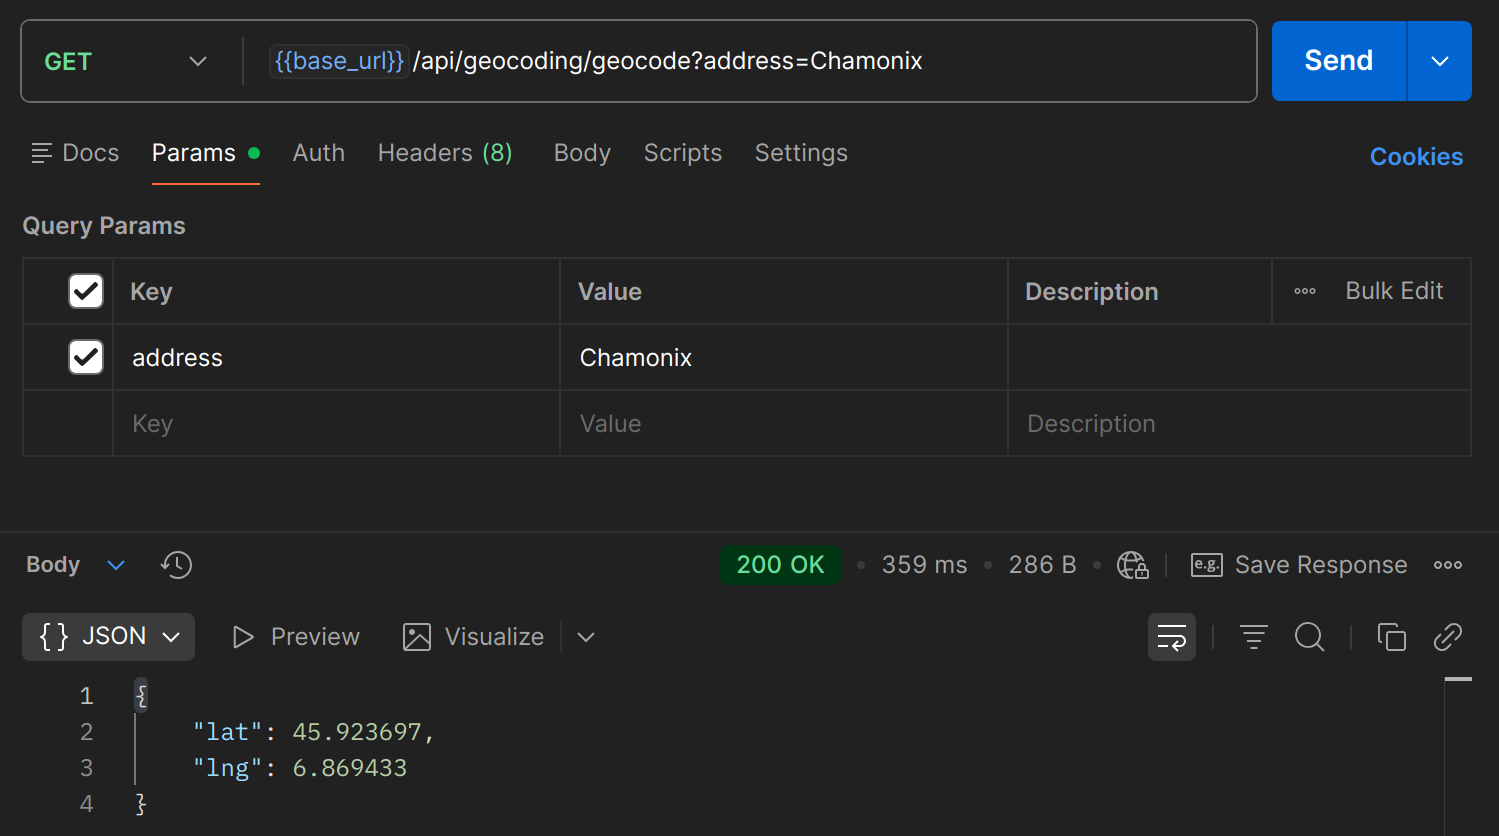Click the 286 B response size
The height and width of the screenshot is (836, 1499).
click(1042, 565)
